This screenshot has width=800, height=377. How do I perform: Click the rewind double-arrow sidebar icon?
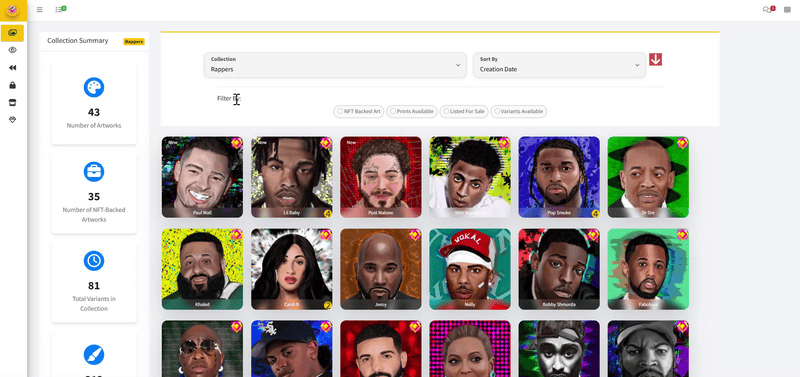click(x=13, y=67)
